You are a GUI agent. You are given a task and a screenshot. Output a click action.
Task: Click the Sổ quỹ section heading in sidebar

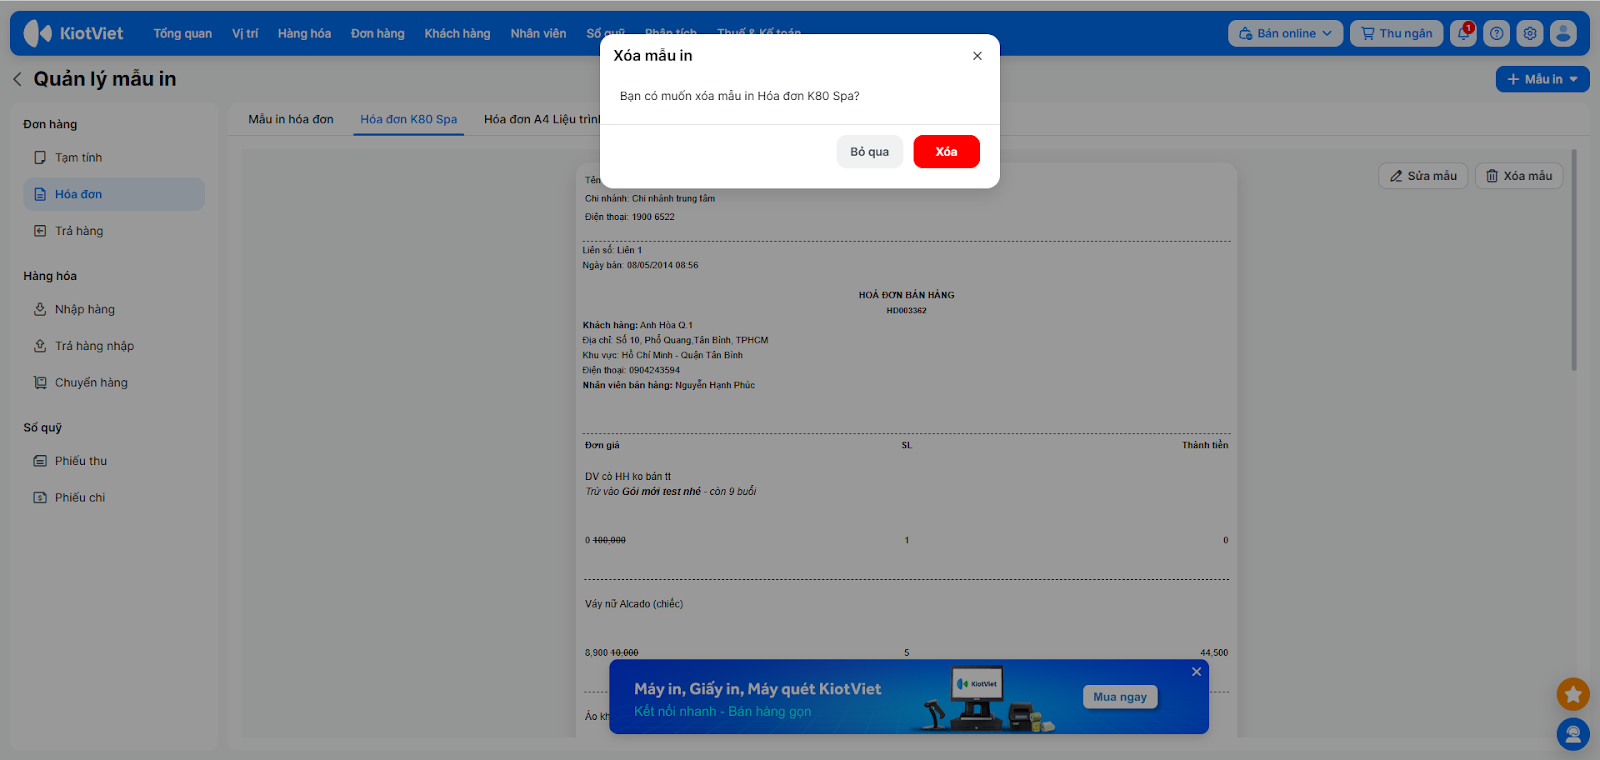tap(43, 428)
